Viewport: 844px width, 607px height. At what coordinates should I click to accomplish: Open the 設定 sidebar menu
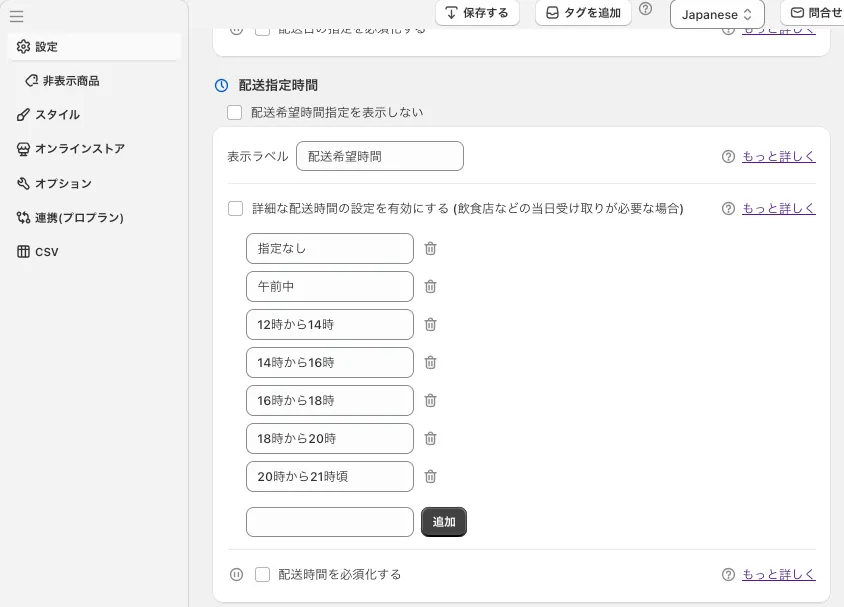coord(46,47)
